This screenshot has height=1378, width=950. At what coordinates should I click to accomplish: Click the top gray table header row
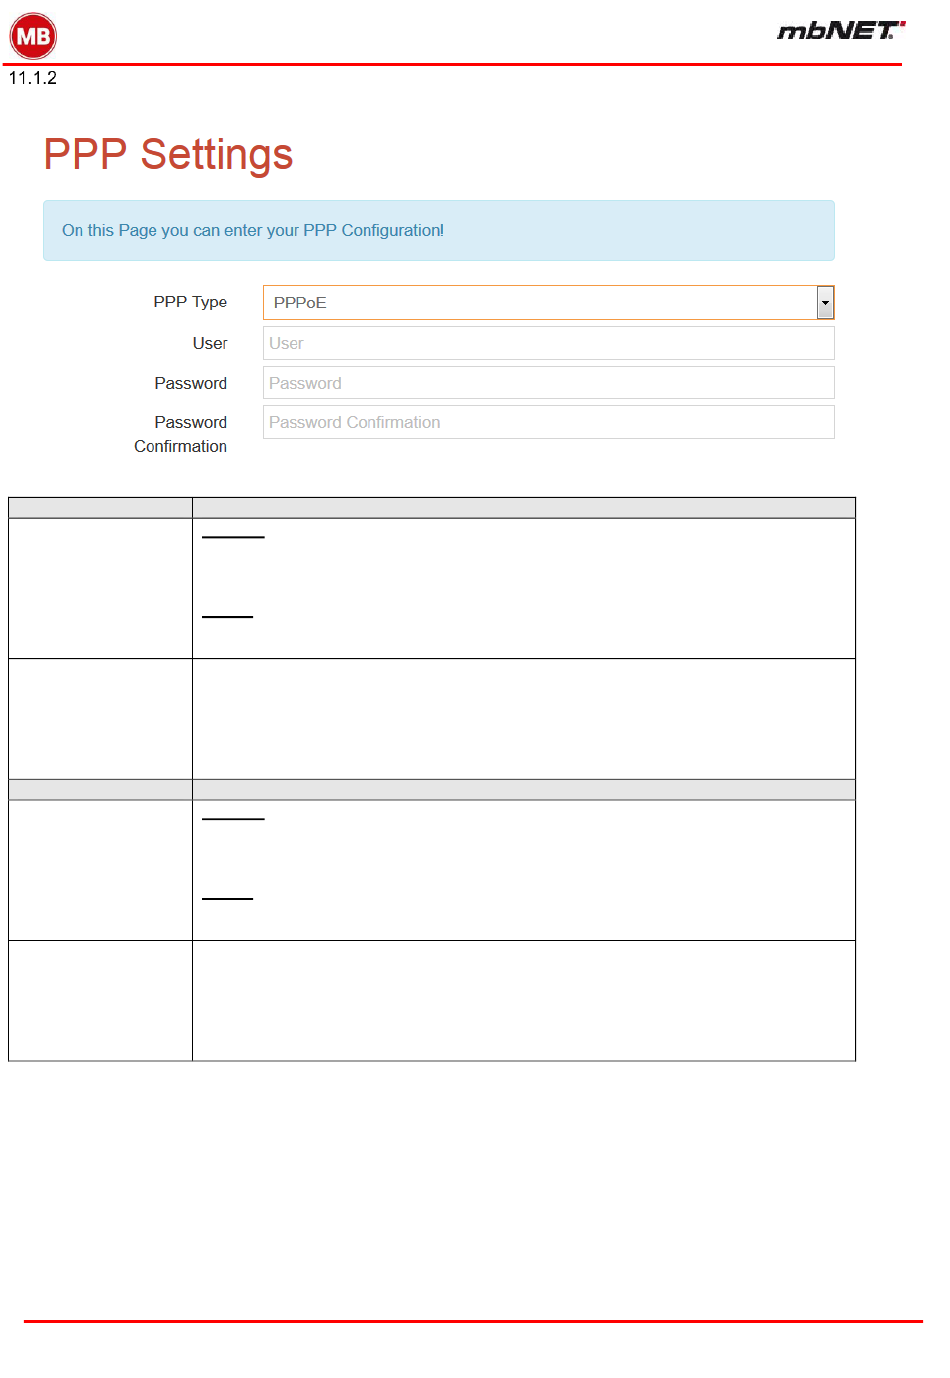pos(432,507)
